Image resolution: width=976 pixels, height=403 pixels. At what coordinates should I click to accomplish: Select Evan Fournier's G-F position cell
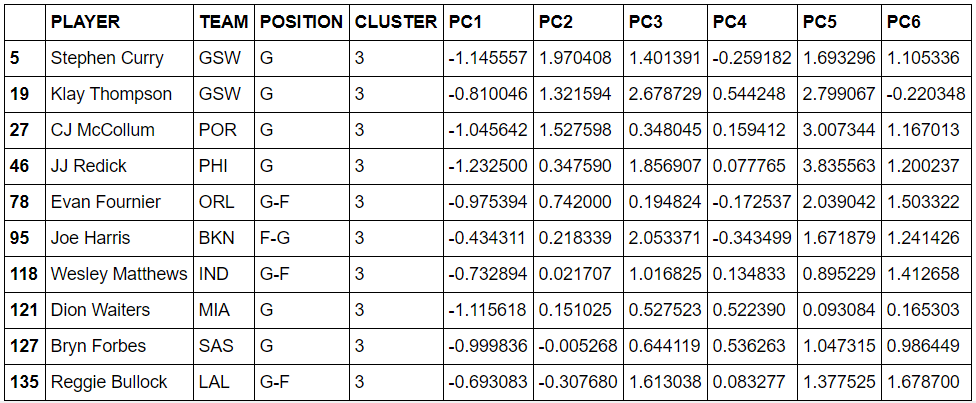pyautogui.click(x=301, y=203)
